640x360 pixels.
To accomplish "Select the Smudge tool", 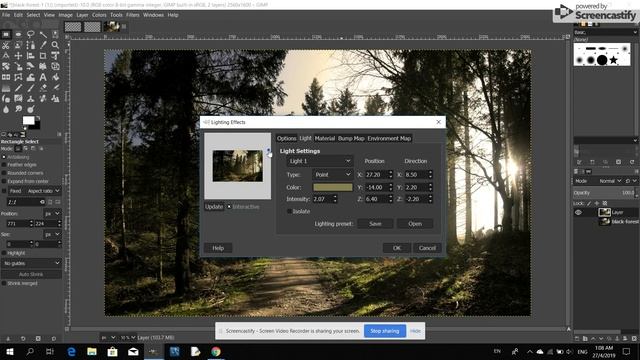I will coord(18,109).
